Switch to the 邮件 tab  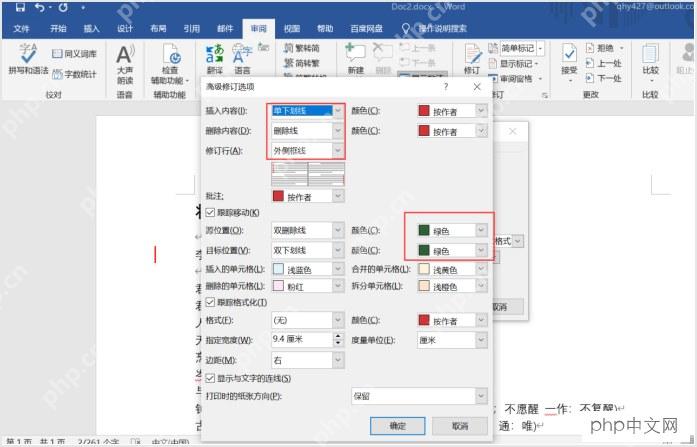tap(225, 28)
